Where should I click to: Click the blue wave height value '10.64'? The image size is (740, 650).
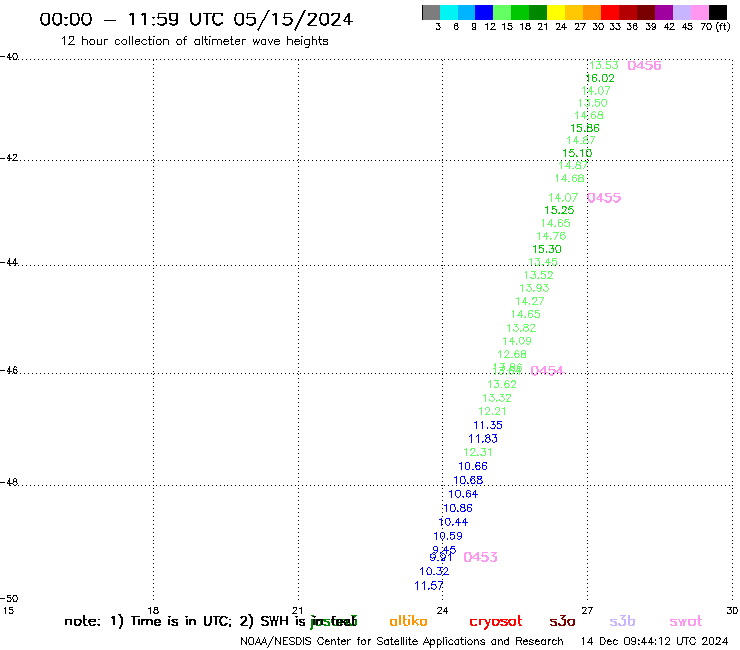coord(463,494)
